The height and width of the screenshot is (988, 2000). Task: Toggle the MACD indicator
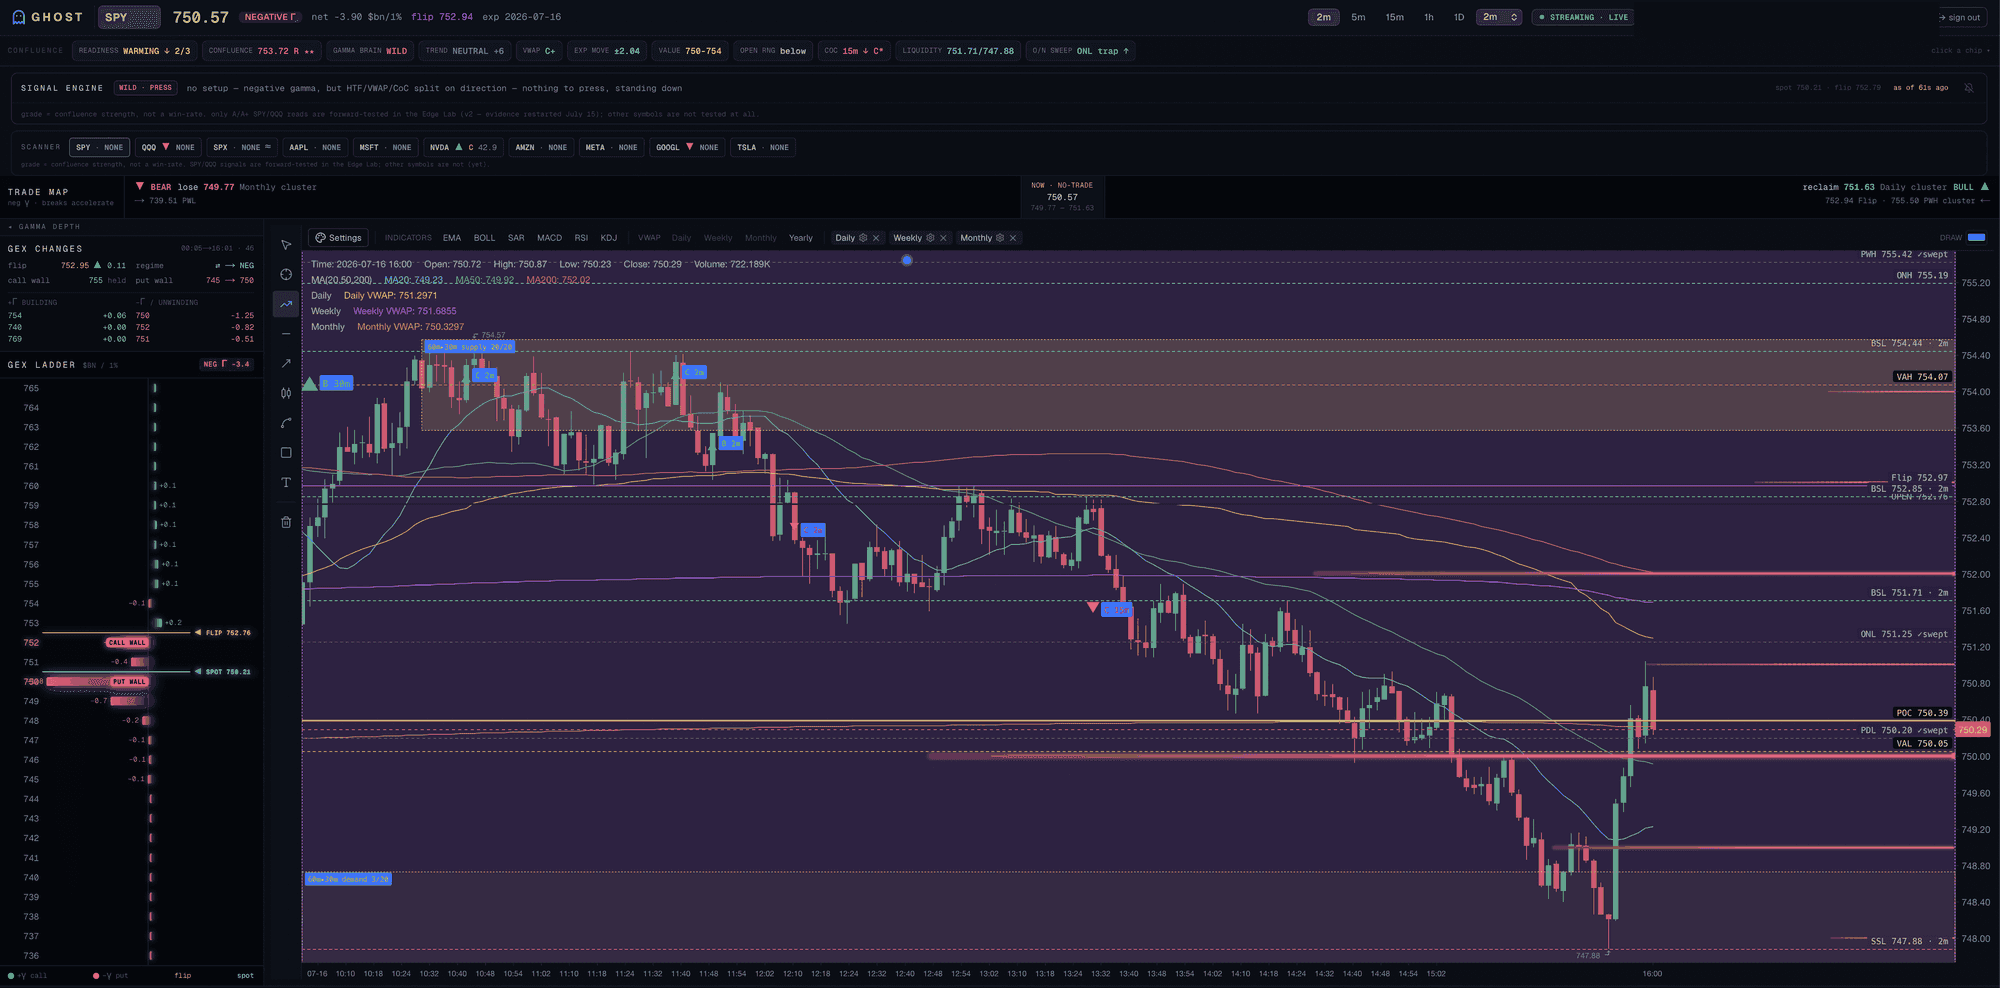(x=549, y=238)
